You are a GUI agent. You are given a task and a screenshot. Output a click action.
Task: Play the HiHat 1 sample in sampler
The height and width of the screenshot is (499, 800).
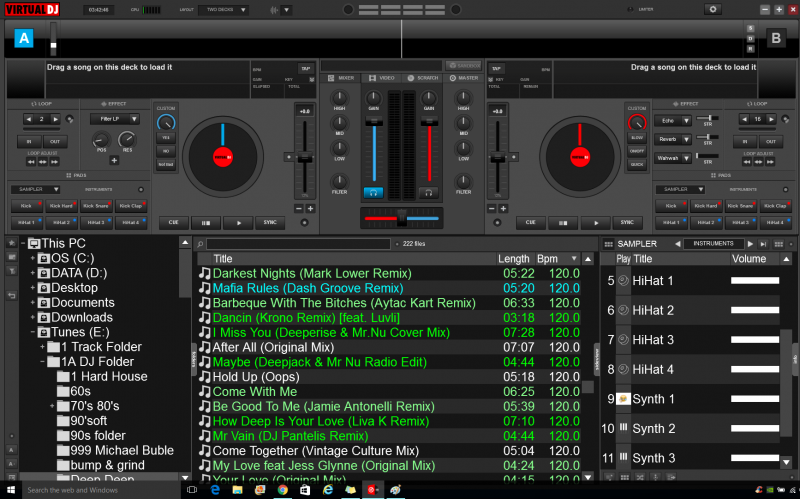tap(624, 281)
